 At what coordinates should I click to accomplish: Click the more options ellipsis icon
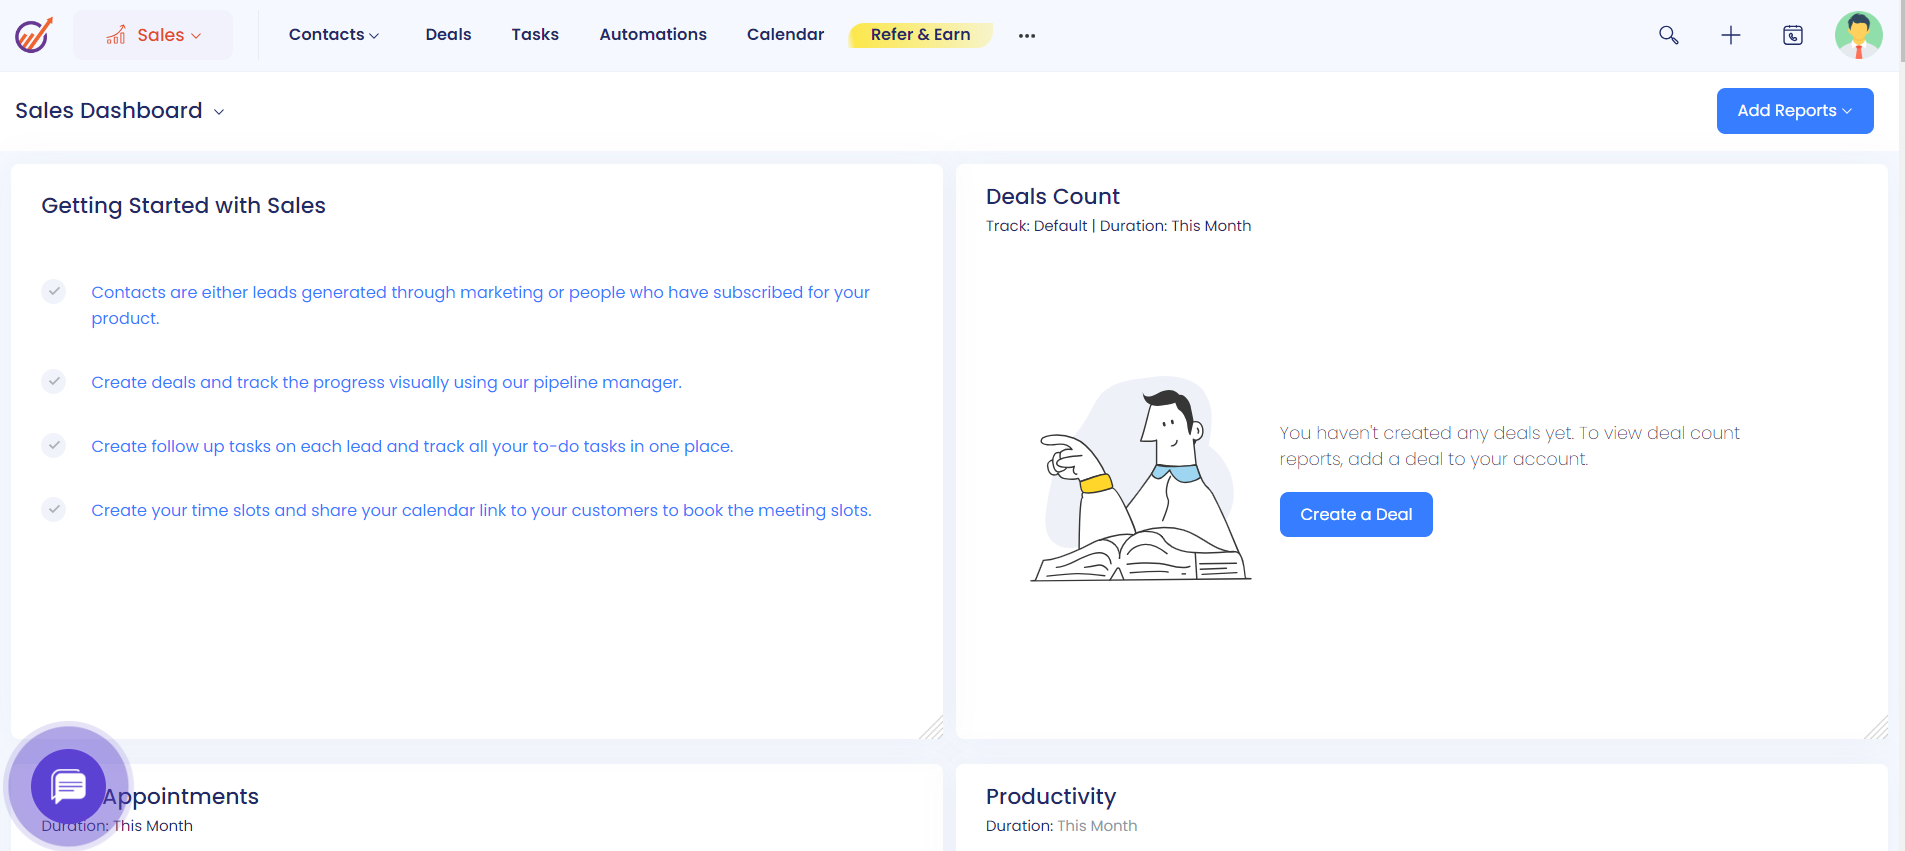tap(1026, 35)
